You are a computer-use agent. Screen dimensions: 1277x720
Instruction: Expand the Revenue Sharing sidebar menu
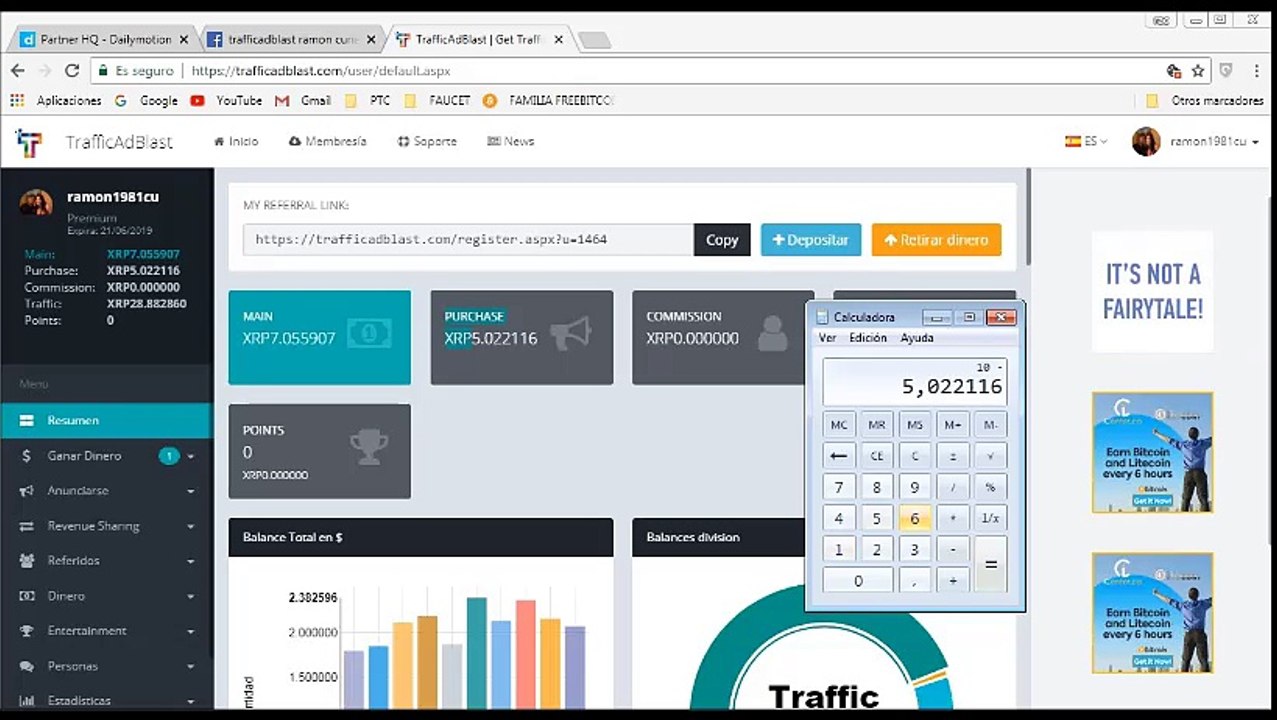(107, 526)
